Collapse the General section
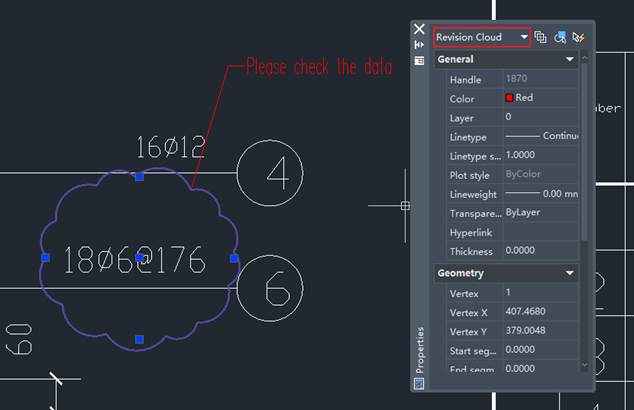634x410 pixels. (570, 60)
